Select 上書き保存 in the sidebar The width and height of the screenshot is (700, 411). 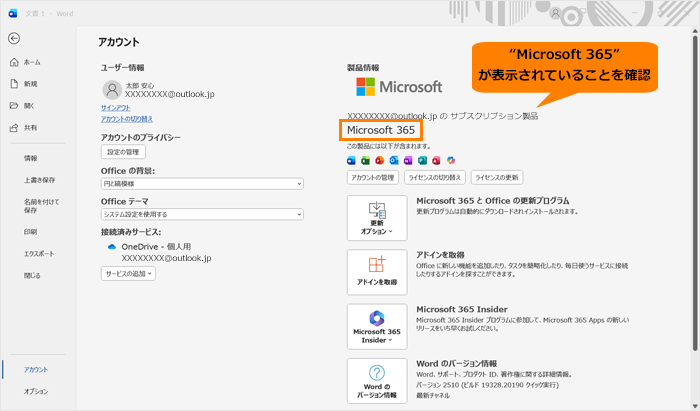tap(40, 180)
